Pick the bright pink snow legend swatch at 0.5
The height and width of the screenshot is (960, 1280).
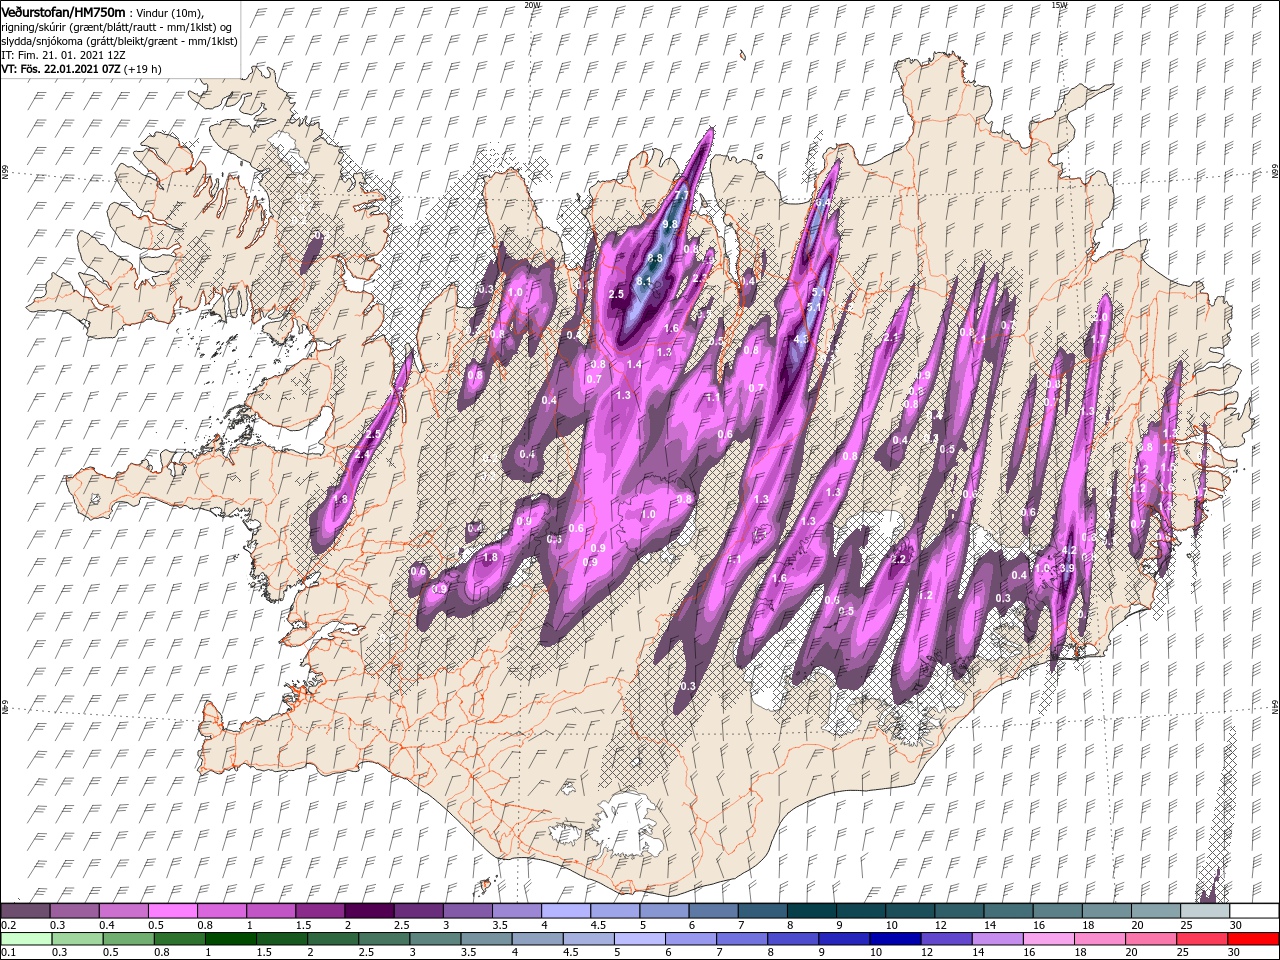click(172, 911)
